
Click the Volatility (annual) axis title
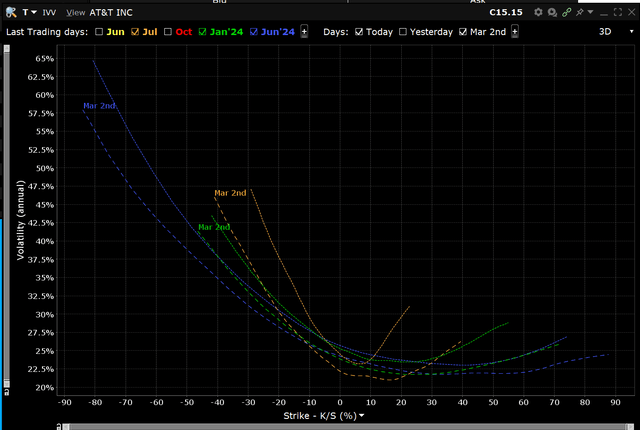point(20,220)
